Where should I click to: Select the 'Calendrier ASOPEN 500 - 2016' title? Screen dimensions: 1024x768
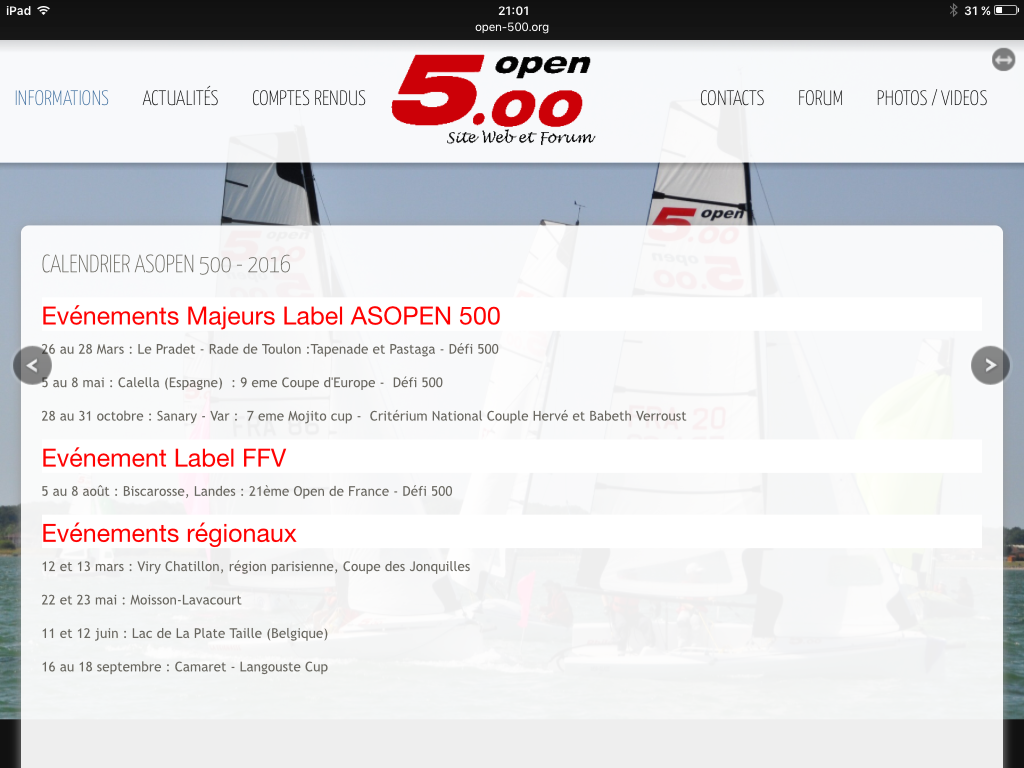[x=166, y=264]
